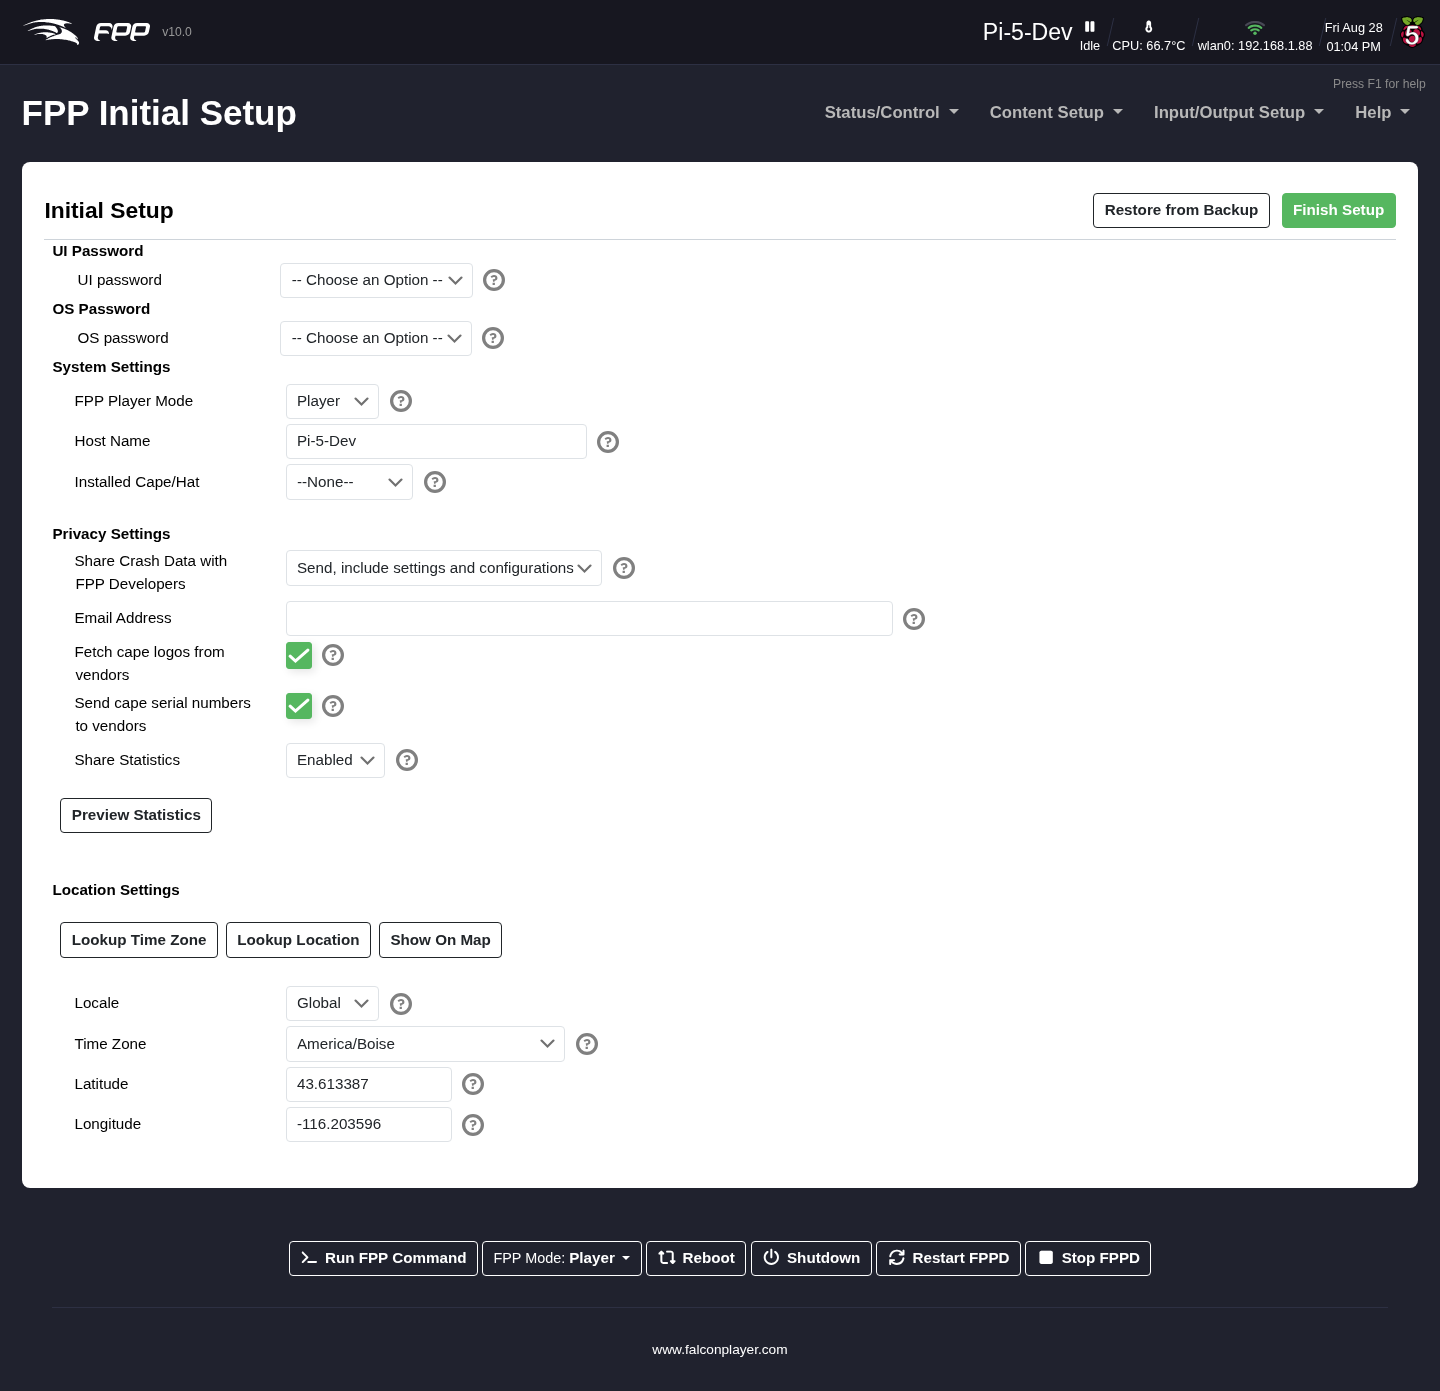Click the wlan0 wifi signal icon
Screen dimensions: 1440x1391
click(1254, 28)
